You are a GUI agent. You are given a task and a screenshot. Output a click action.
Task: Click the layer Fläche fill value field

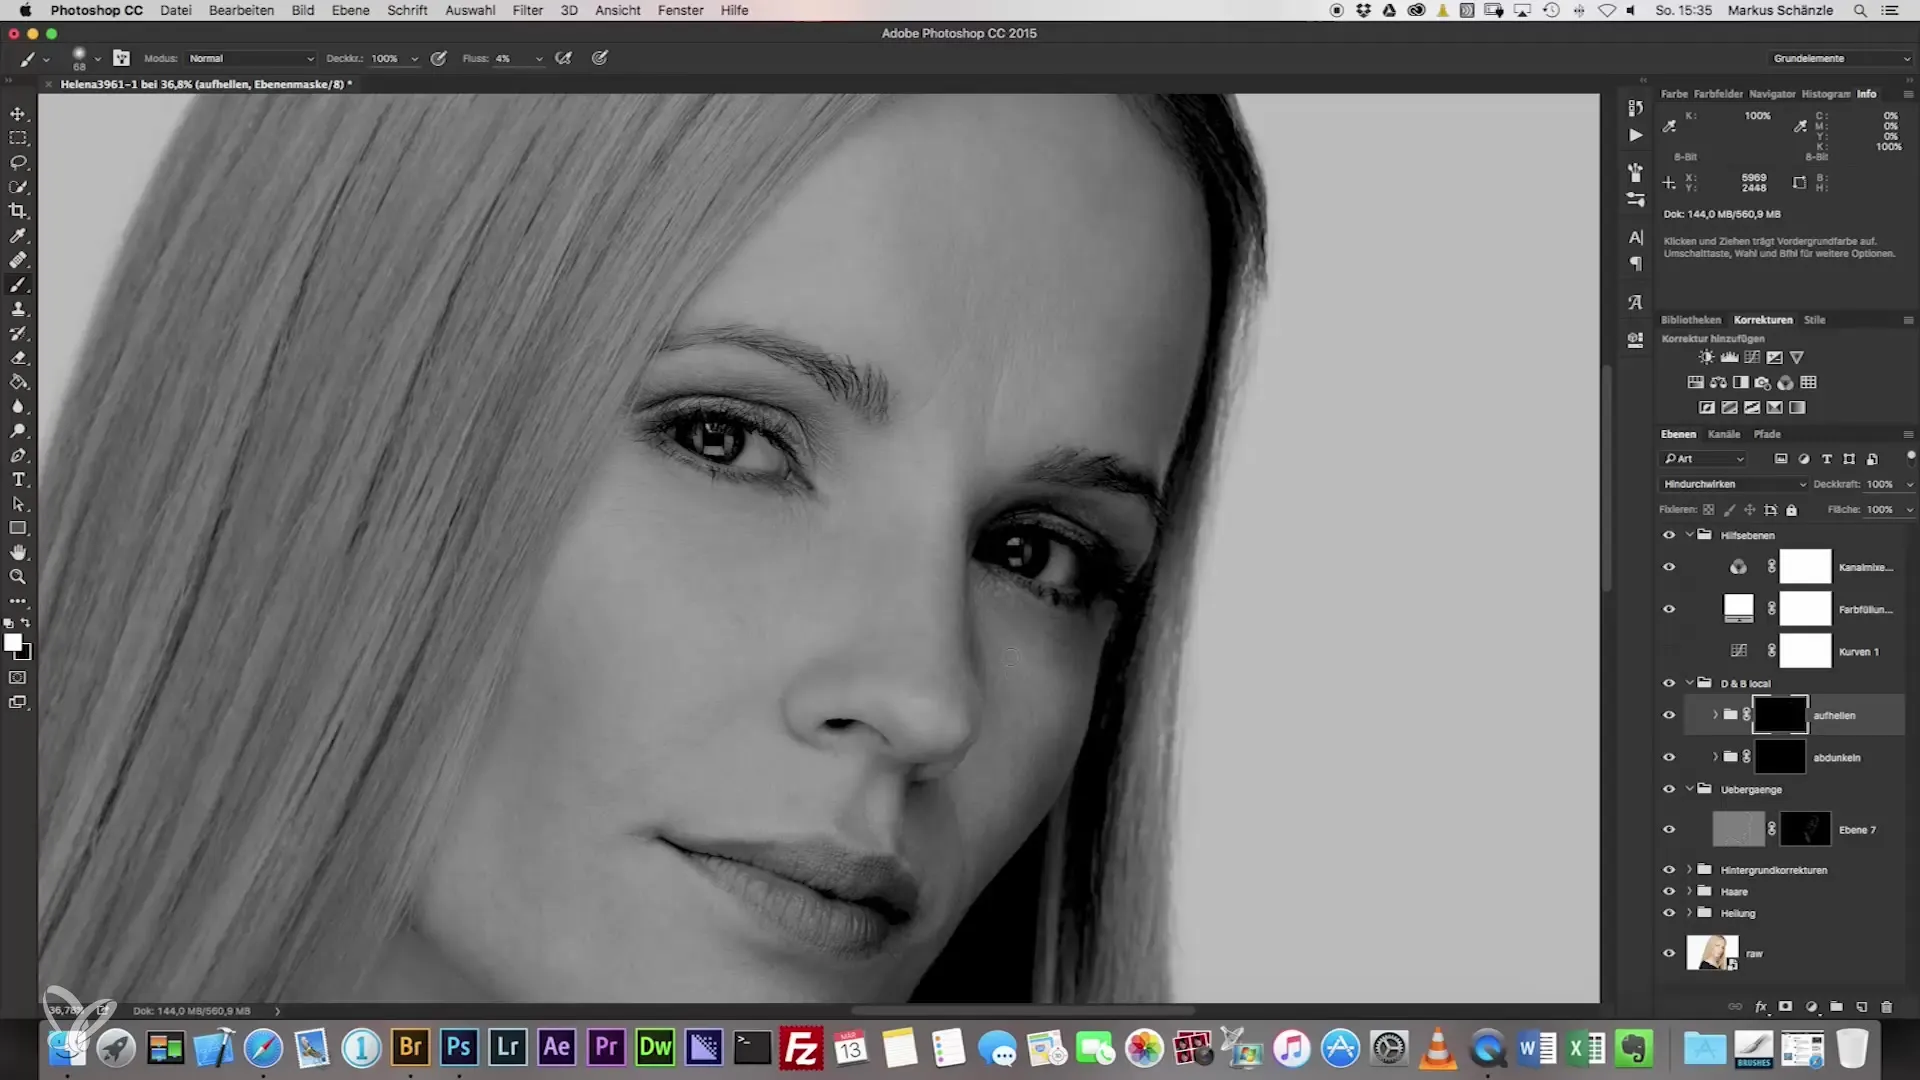pyautogui.click(x=1879, y=510)
